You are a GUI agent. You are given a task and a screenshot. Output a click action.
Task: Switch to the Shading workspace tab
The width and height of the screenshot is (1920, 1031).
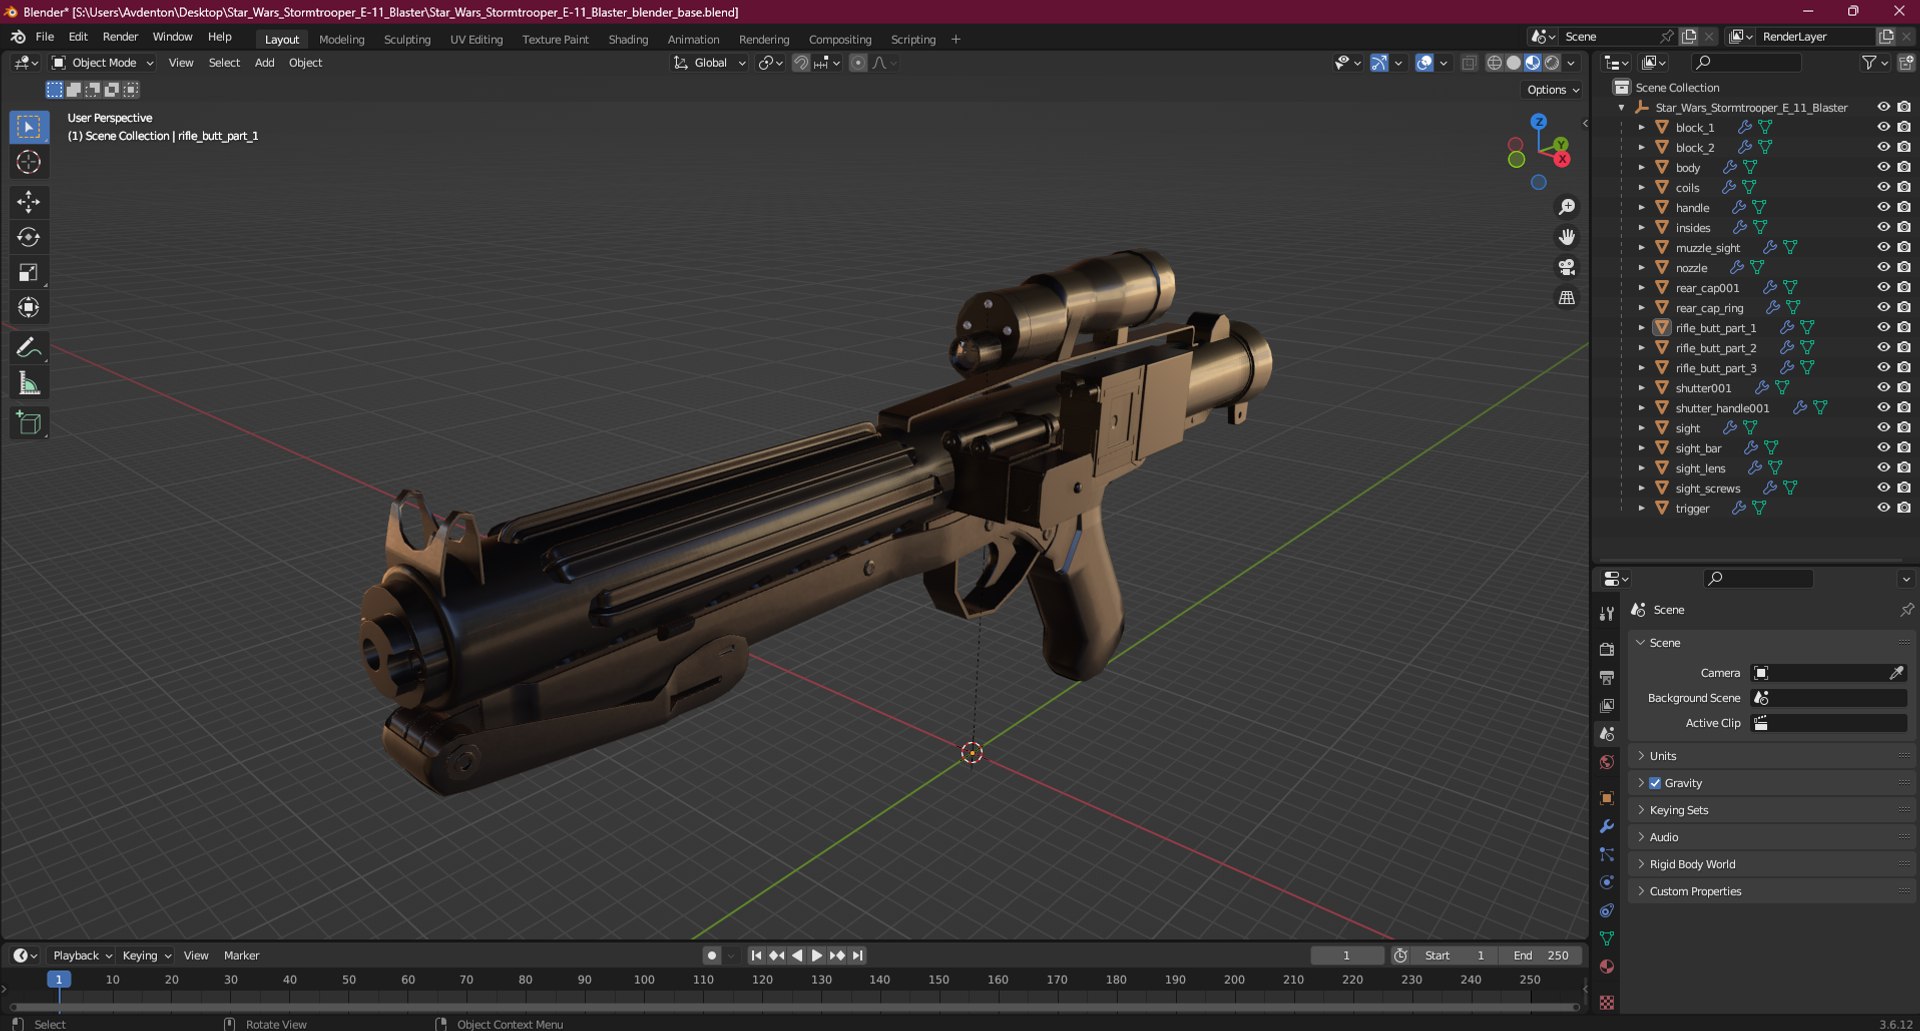628,40
